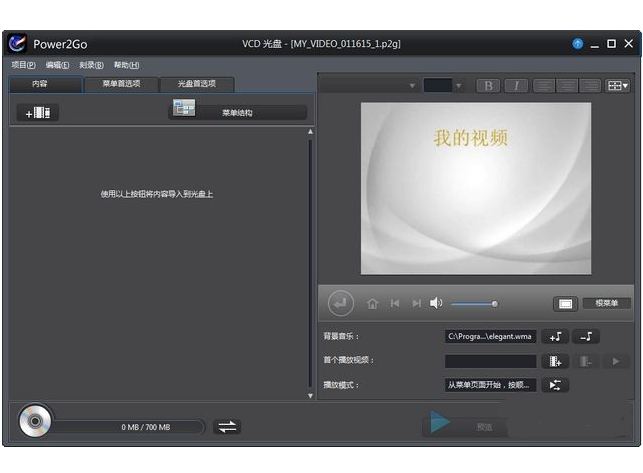Click the menu preview thumbnail

tap(476, 188)
